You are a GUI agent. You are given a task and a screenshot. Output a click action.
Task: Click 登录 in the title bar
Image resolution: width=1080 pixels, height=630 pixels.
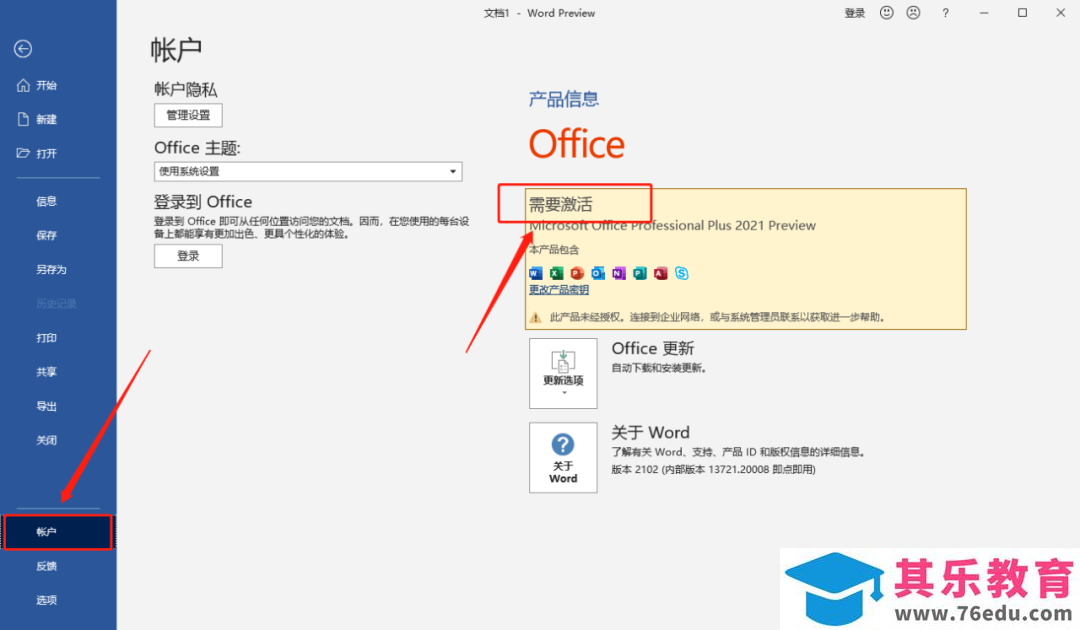click(855, 13)
